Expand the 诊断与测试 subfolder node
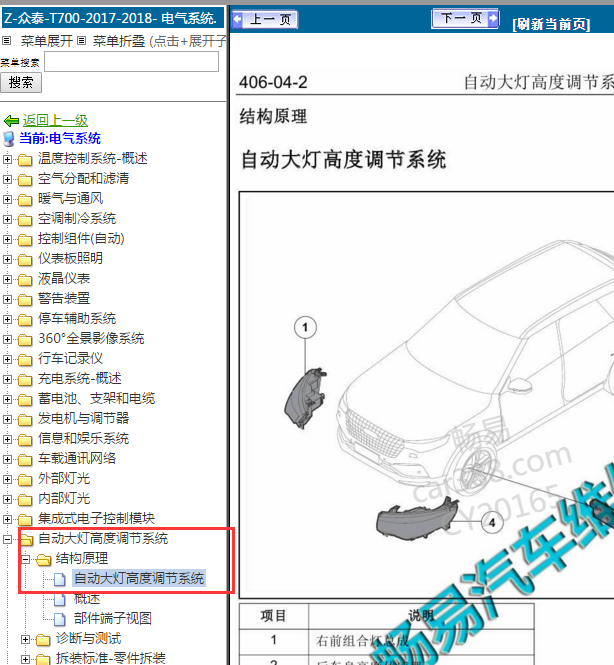 25,639
